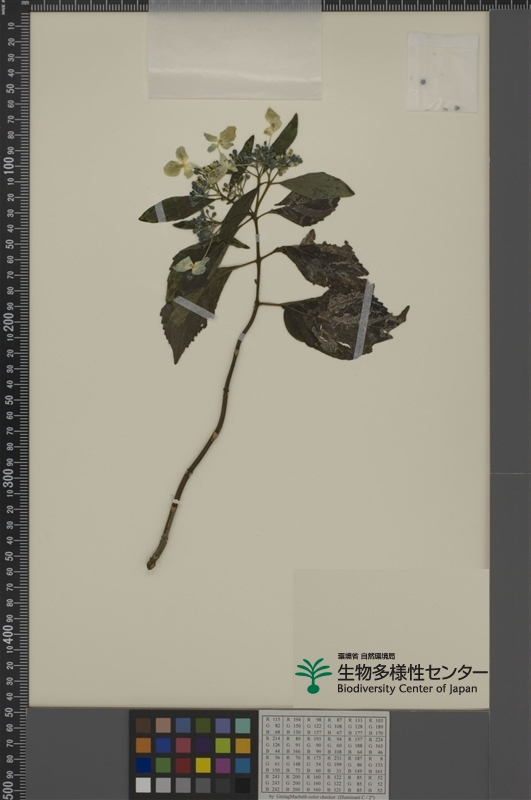The width and height of the screenshot is (531, 800).
Task: Select the yellow swatch in the color checker
Action: (203, 765)
